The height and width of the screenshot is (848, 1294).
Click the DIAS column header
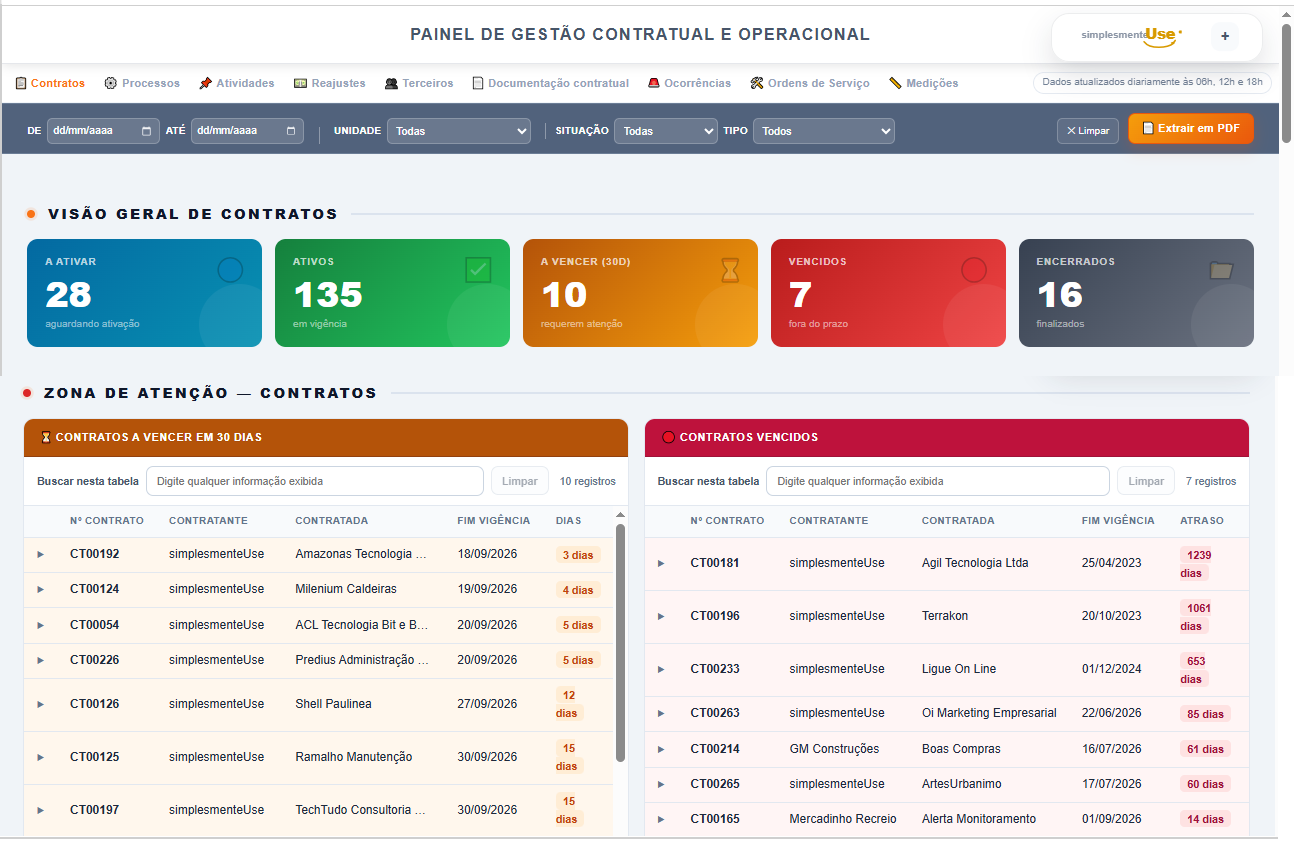(568, 521)
